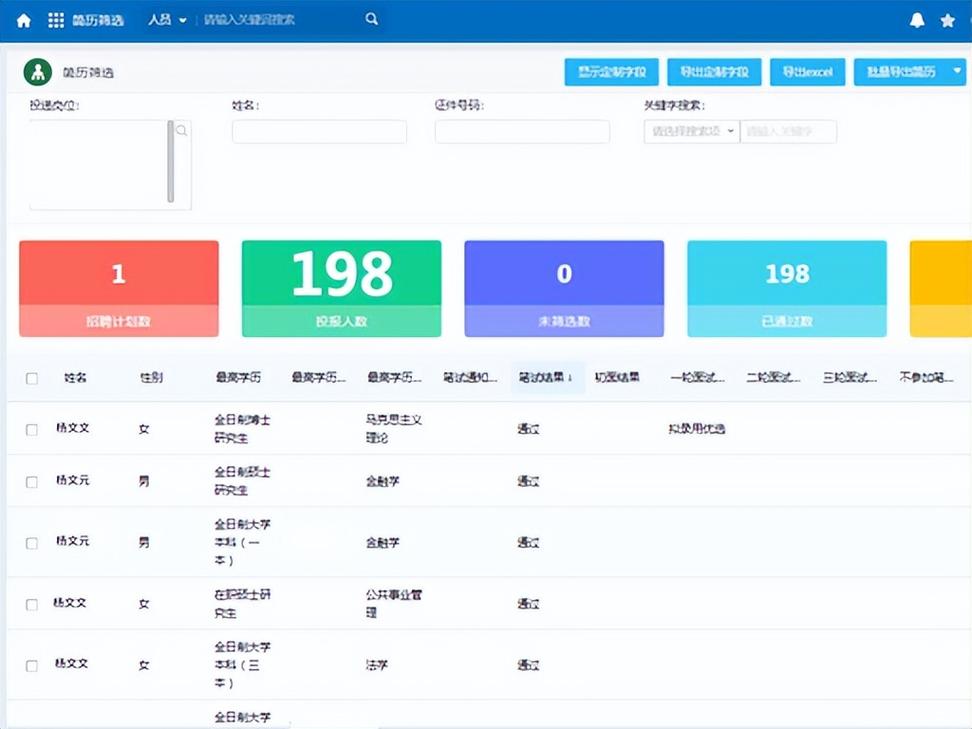Screen dimensions: 972x729
Task: Sort by the 姓名 column header
Action: coord(75,378)
